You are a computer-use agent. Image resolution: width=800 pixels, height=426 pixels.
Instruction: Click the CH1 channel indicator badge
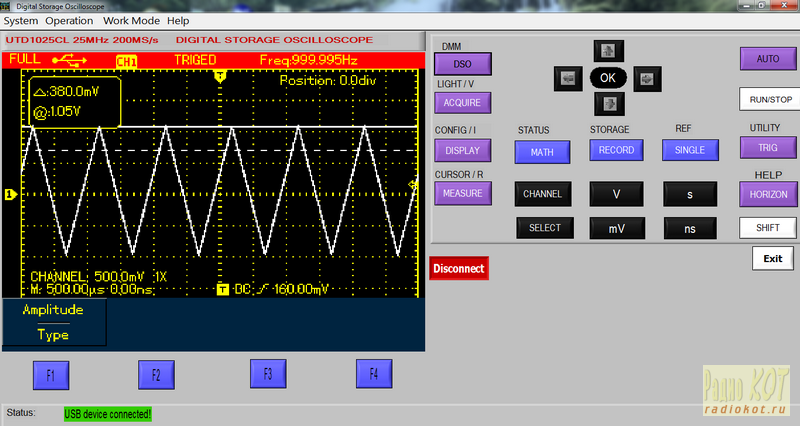(x=127, y=61)
